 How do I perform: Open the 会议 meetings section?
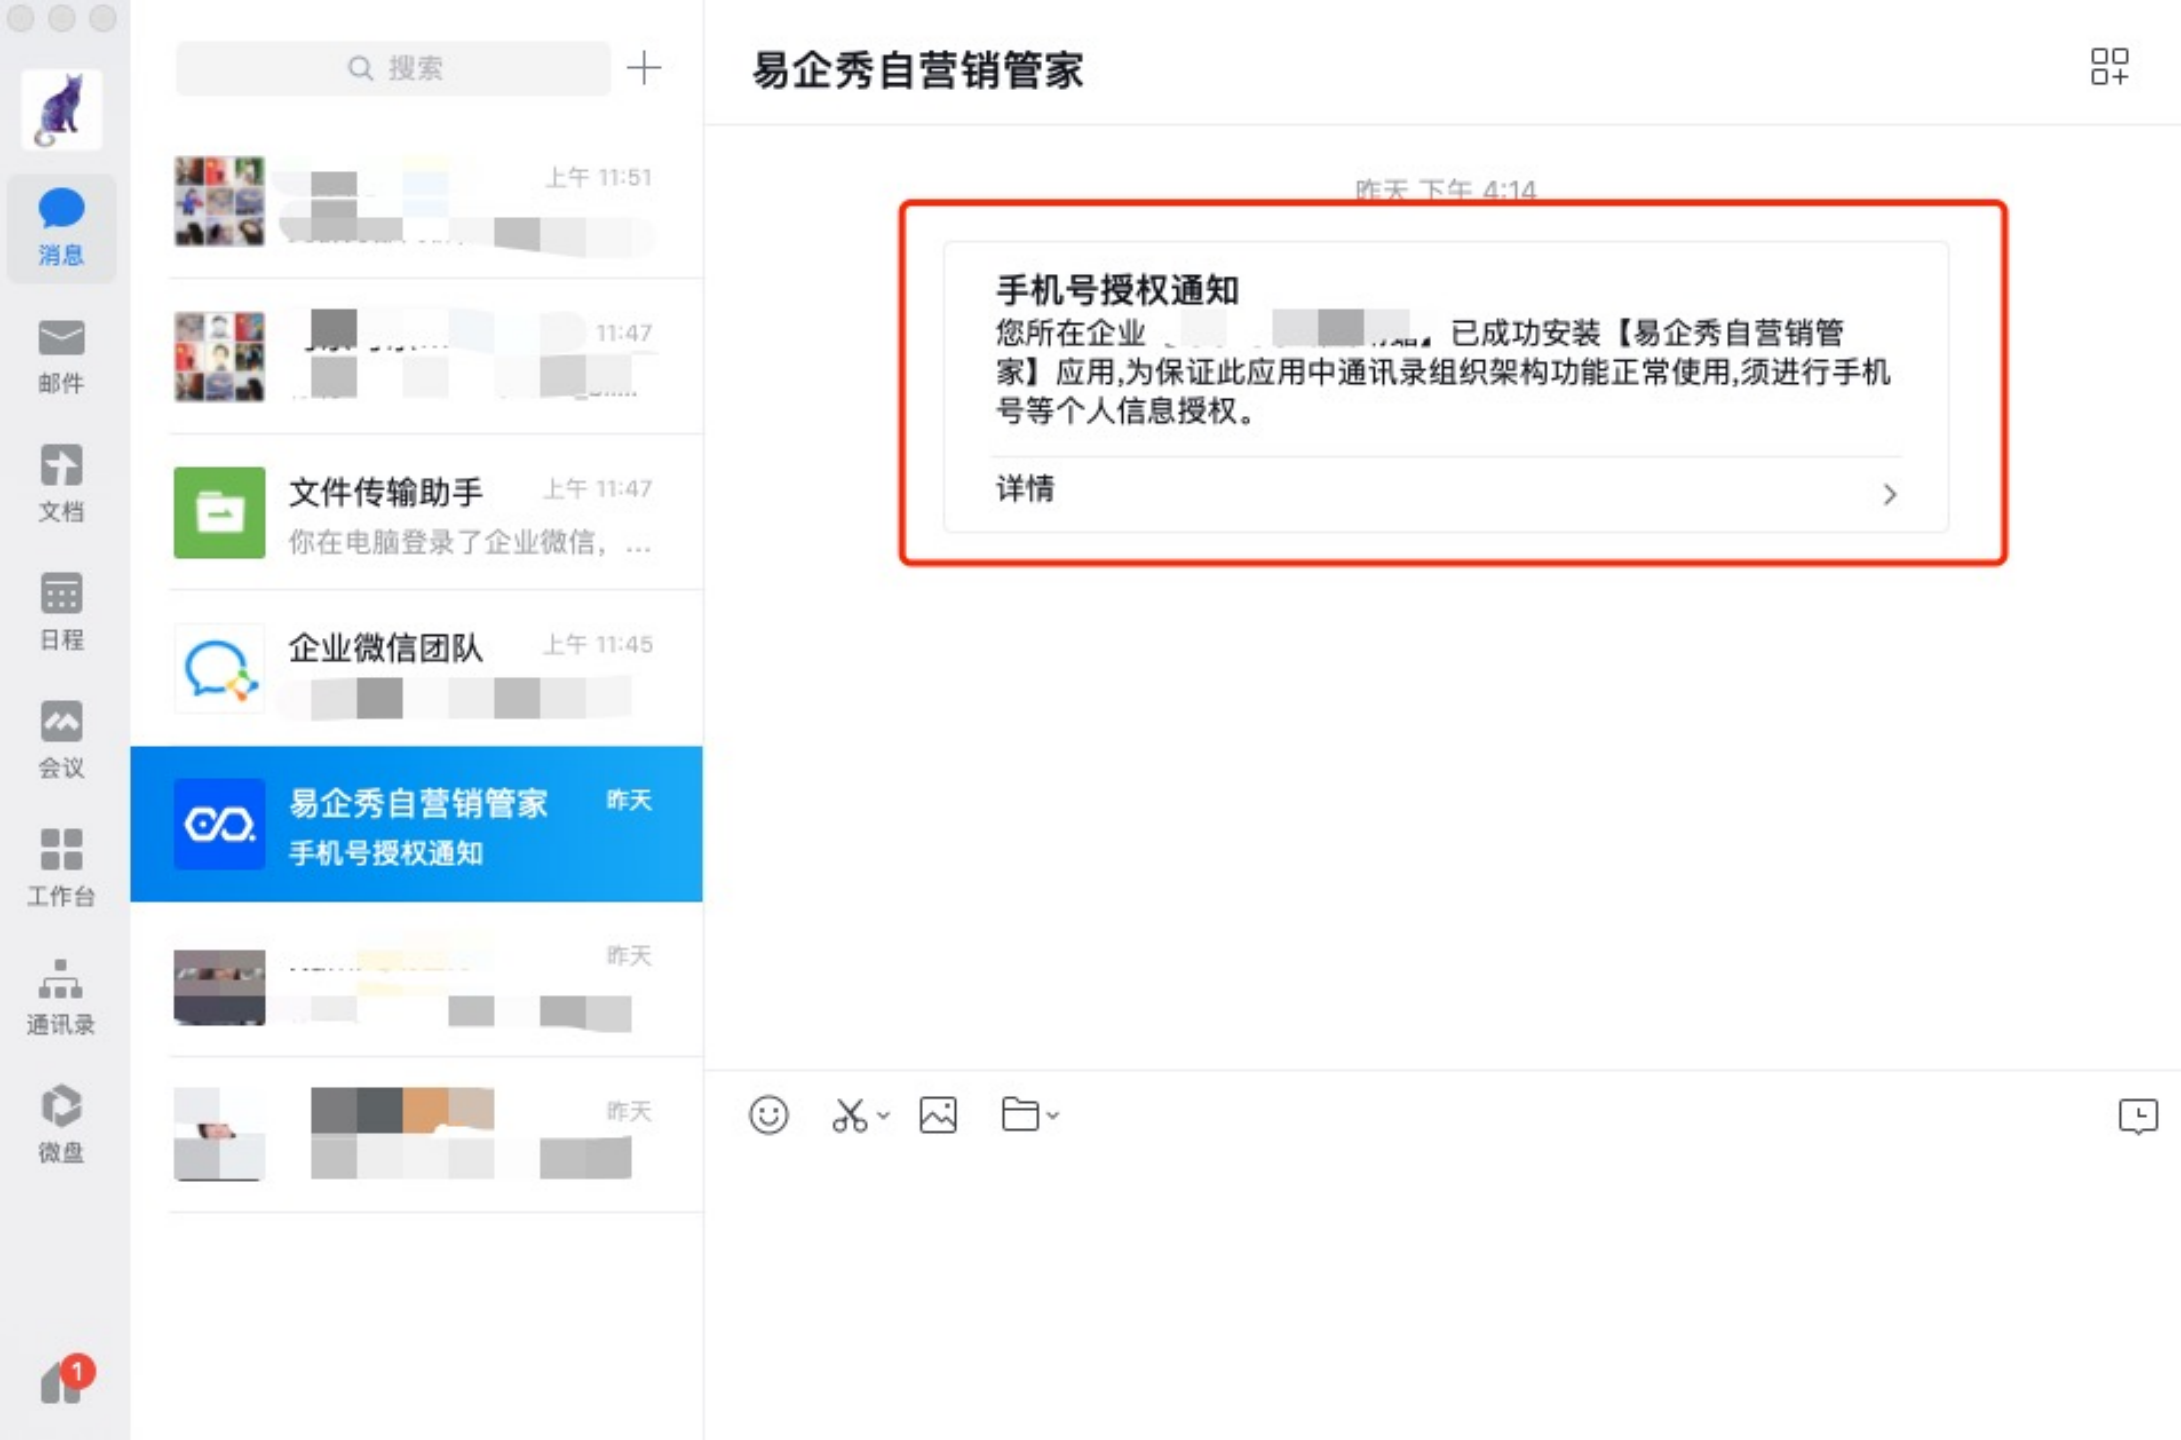(x=61, y=740)
